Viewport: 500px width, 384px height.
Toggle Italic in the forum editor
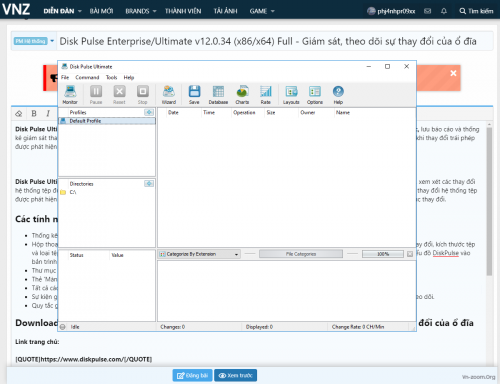click(x=48, y=114)
